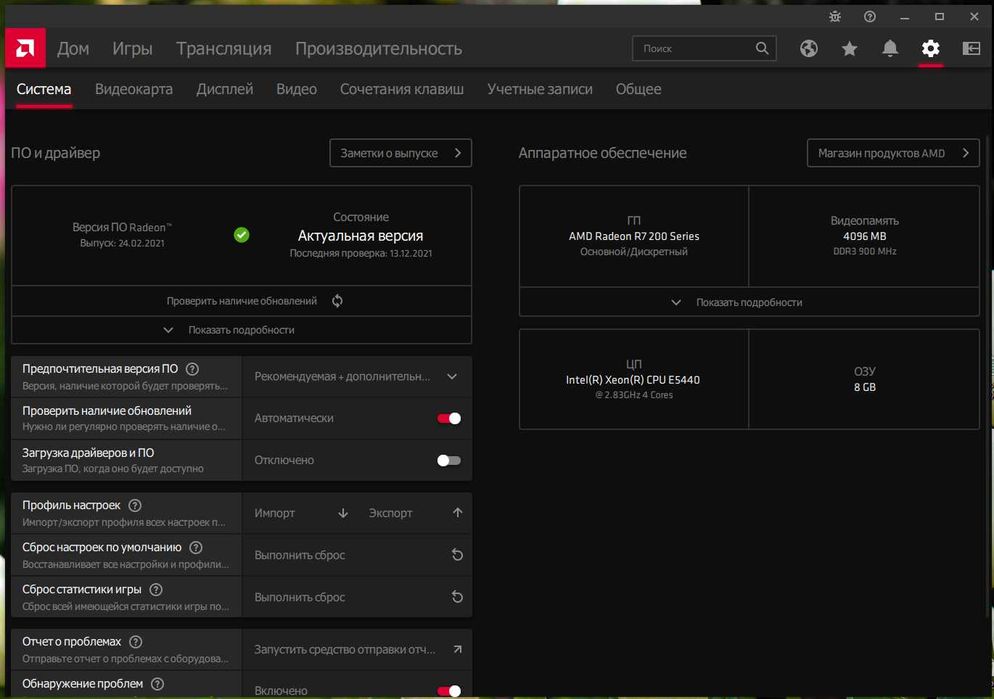Image resolution: width=994 pixels, height=699 pixels.
Task: Click Экспорт profile button
Action: (415, 513)
